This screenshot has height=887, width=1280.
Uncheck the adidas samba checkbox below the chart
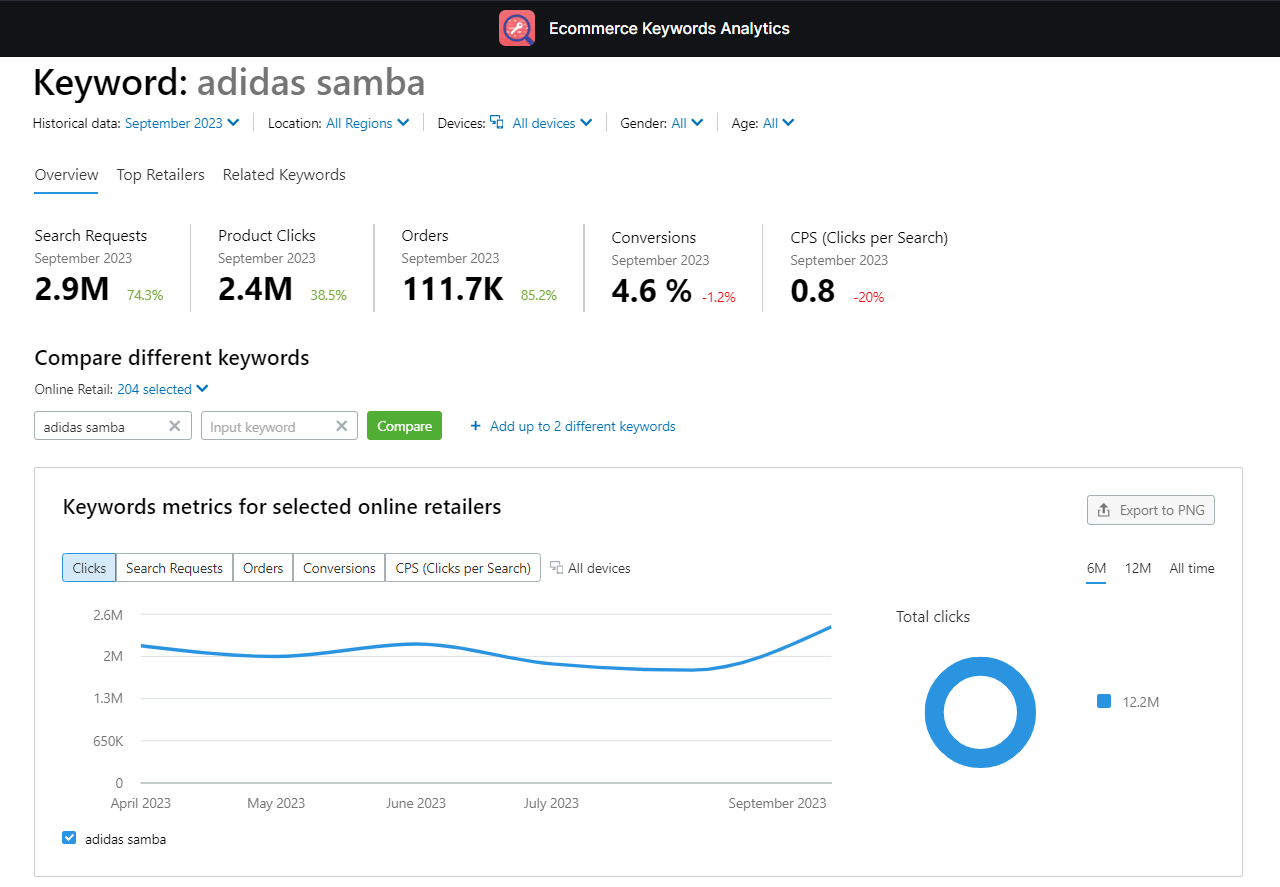point(69,839)
